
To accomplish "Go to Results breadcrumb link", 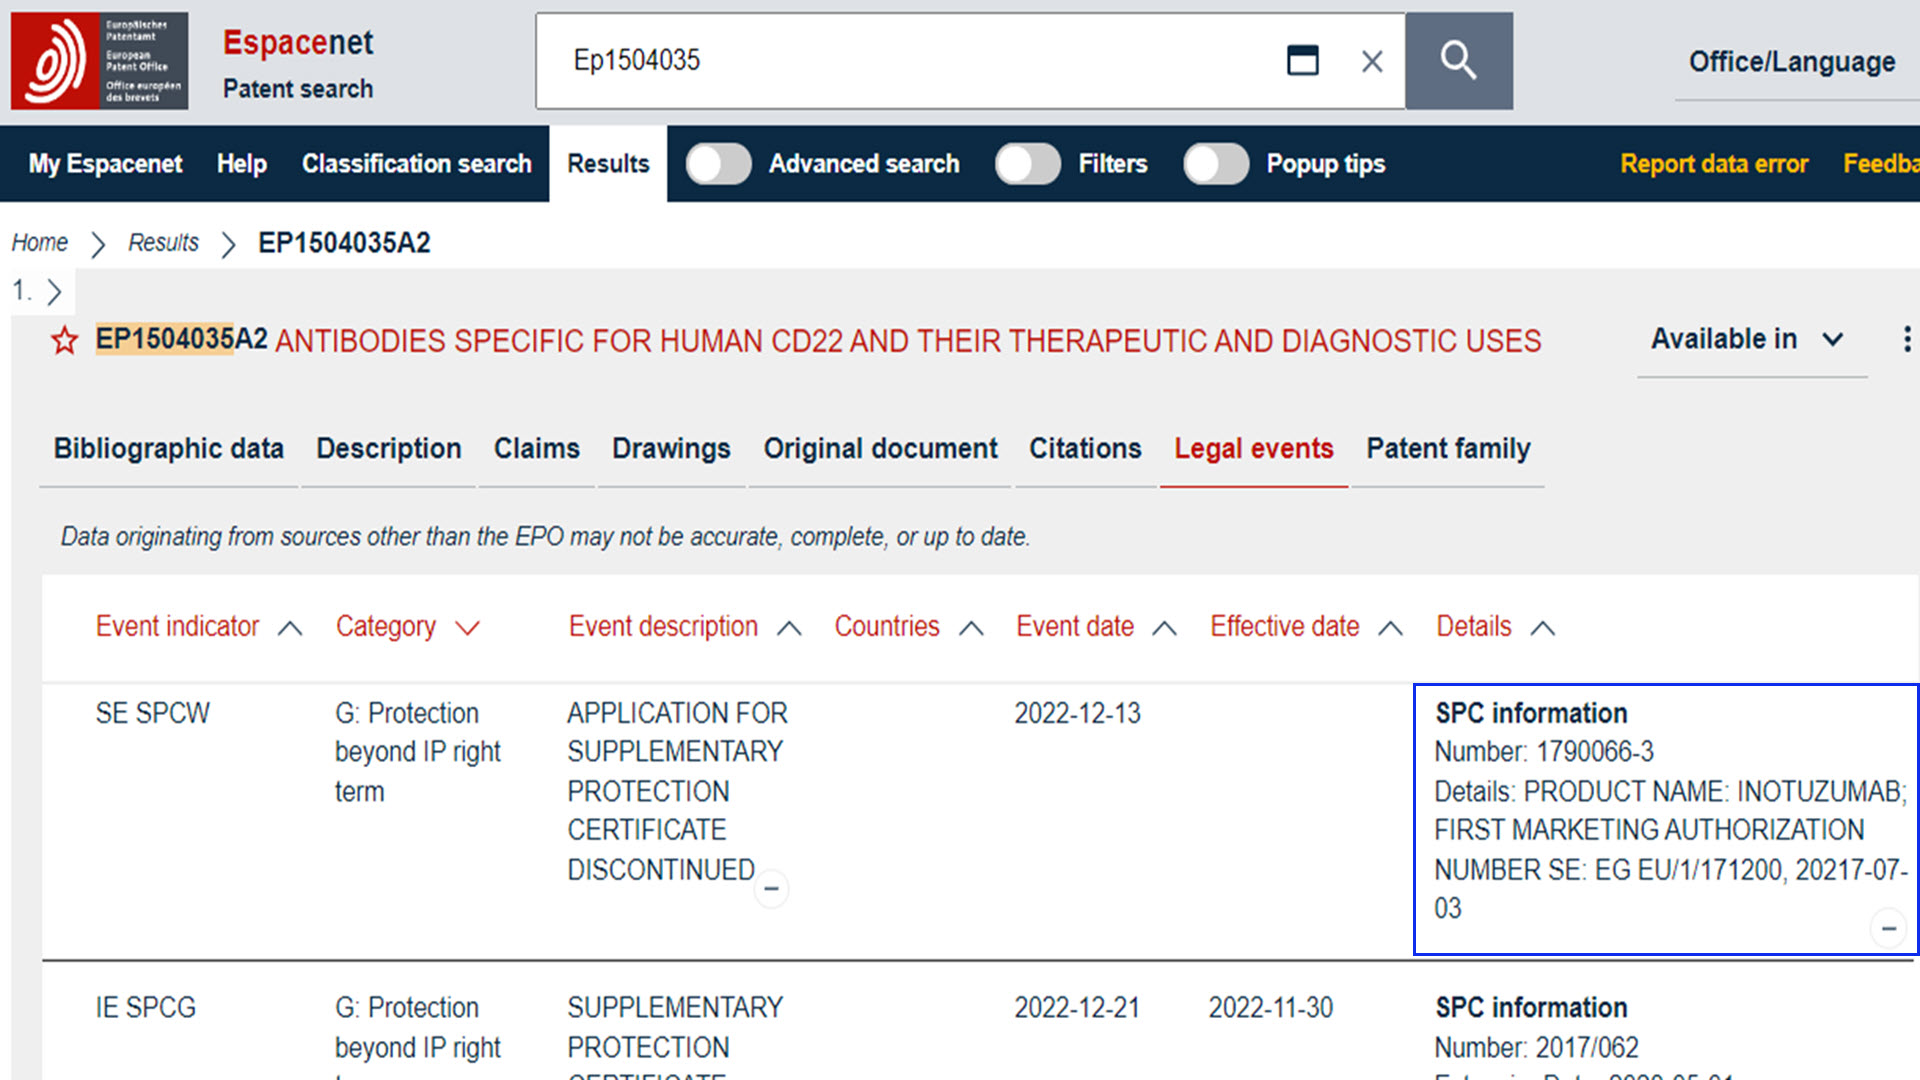I will point(163,243).
